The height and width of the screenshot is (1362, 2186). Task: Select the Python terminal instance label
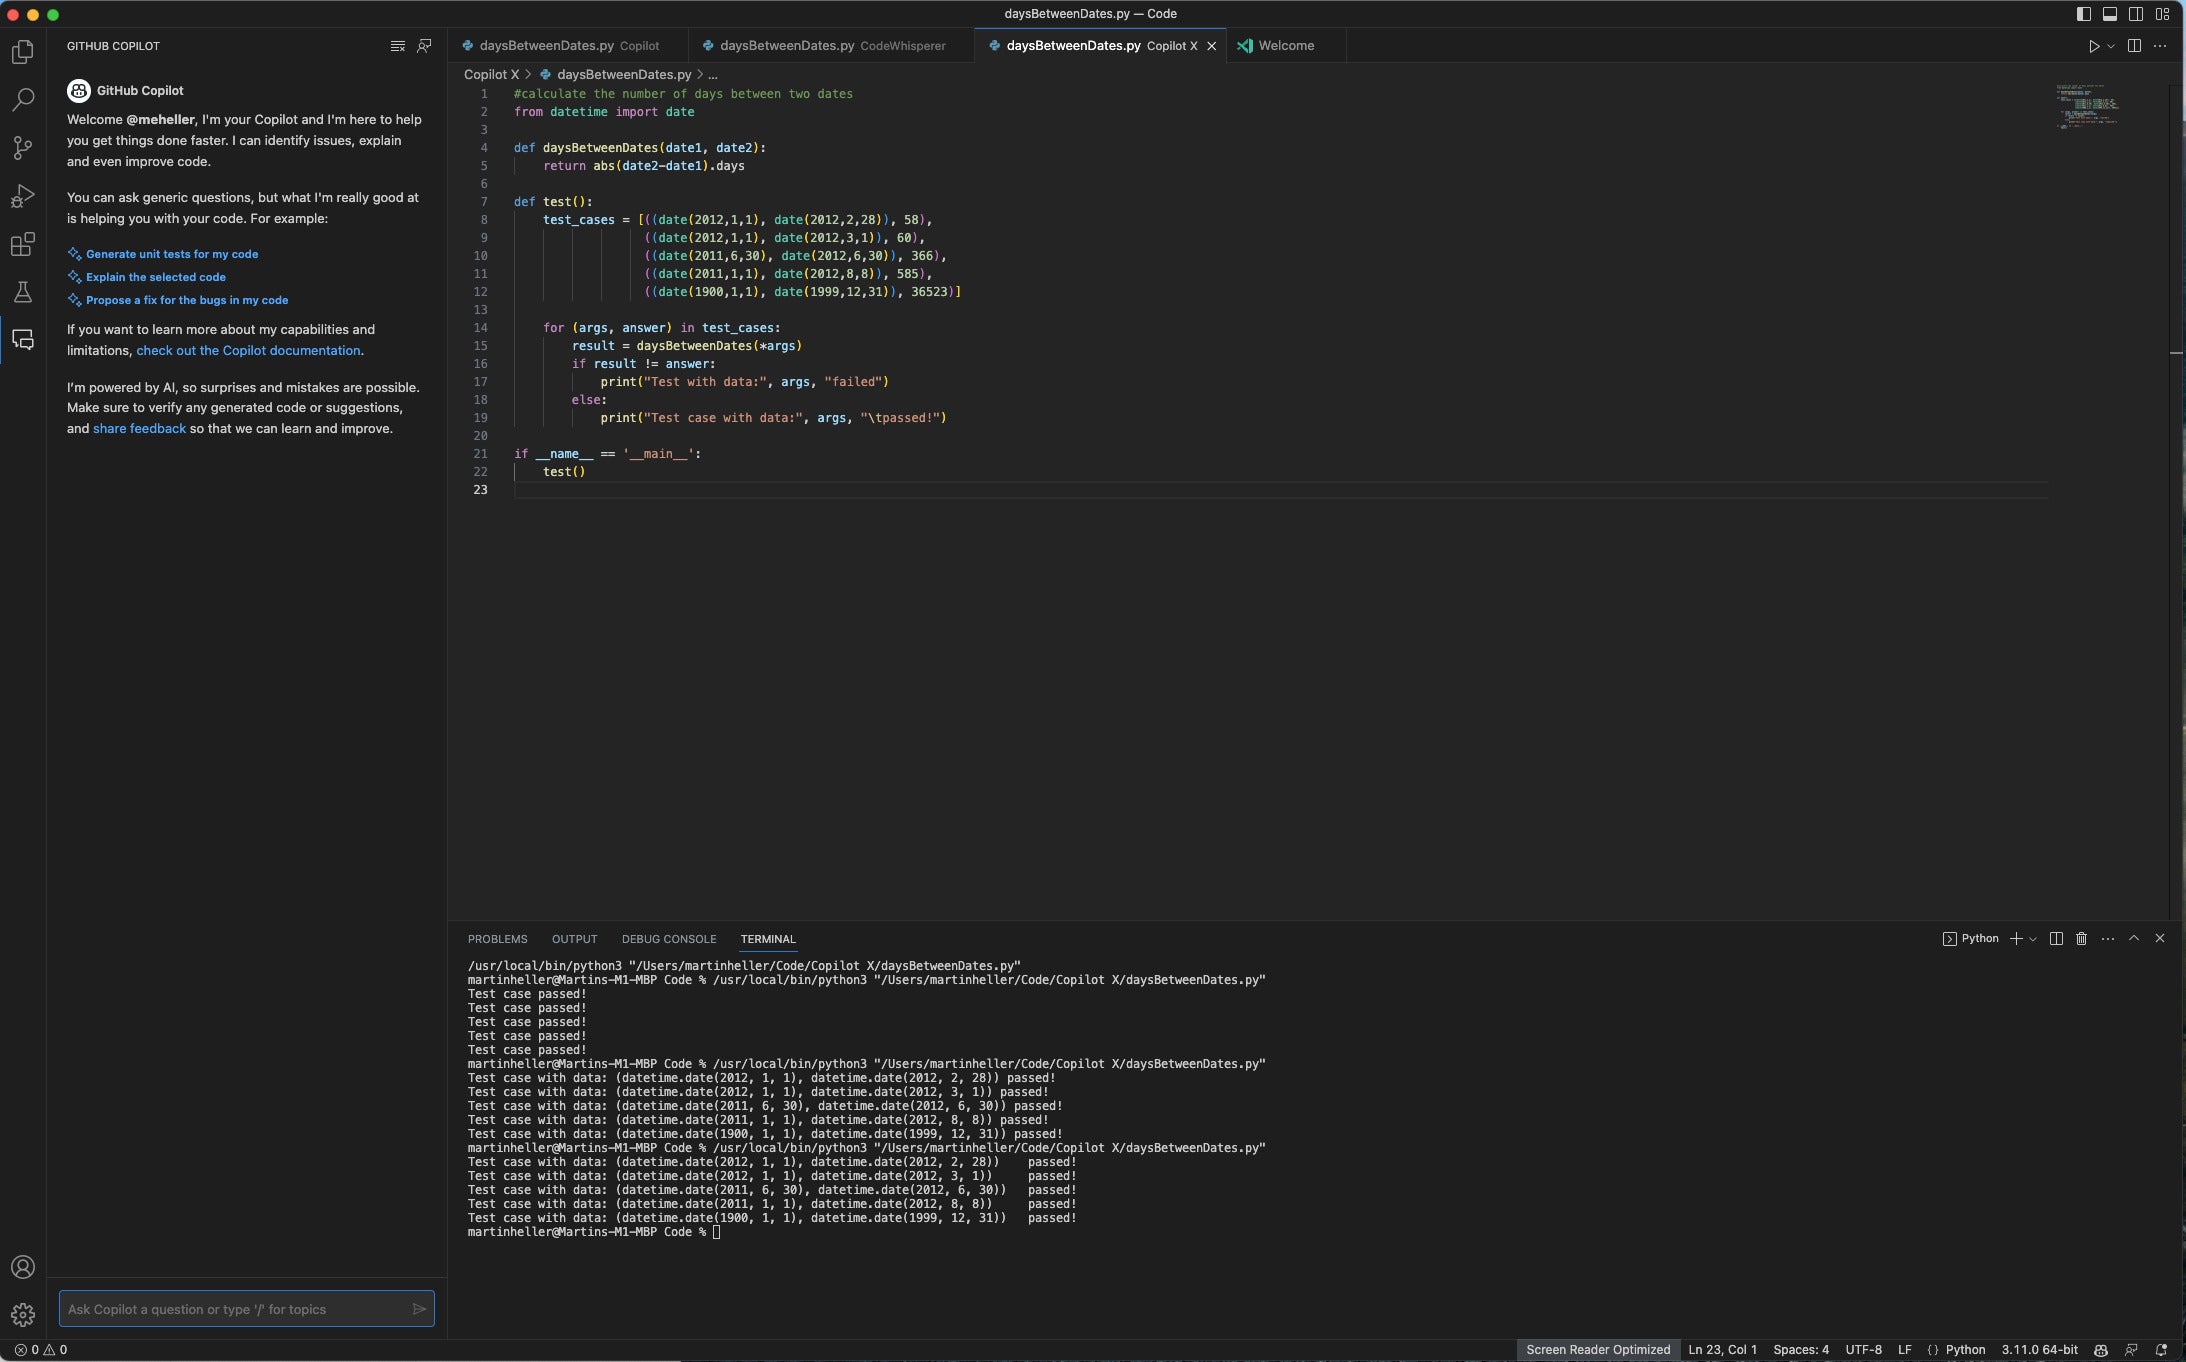click(1970, 939)
